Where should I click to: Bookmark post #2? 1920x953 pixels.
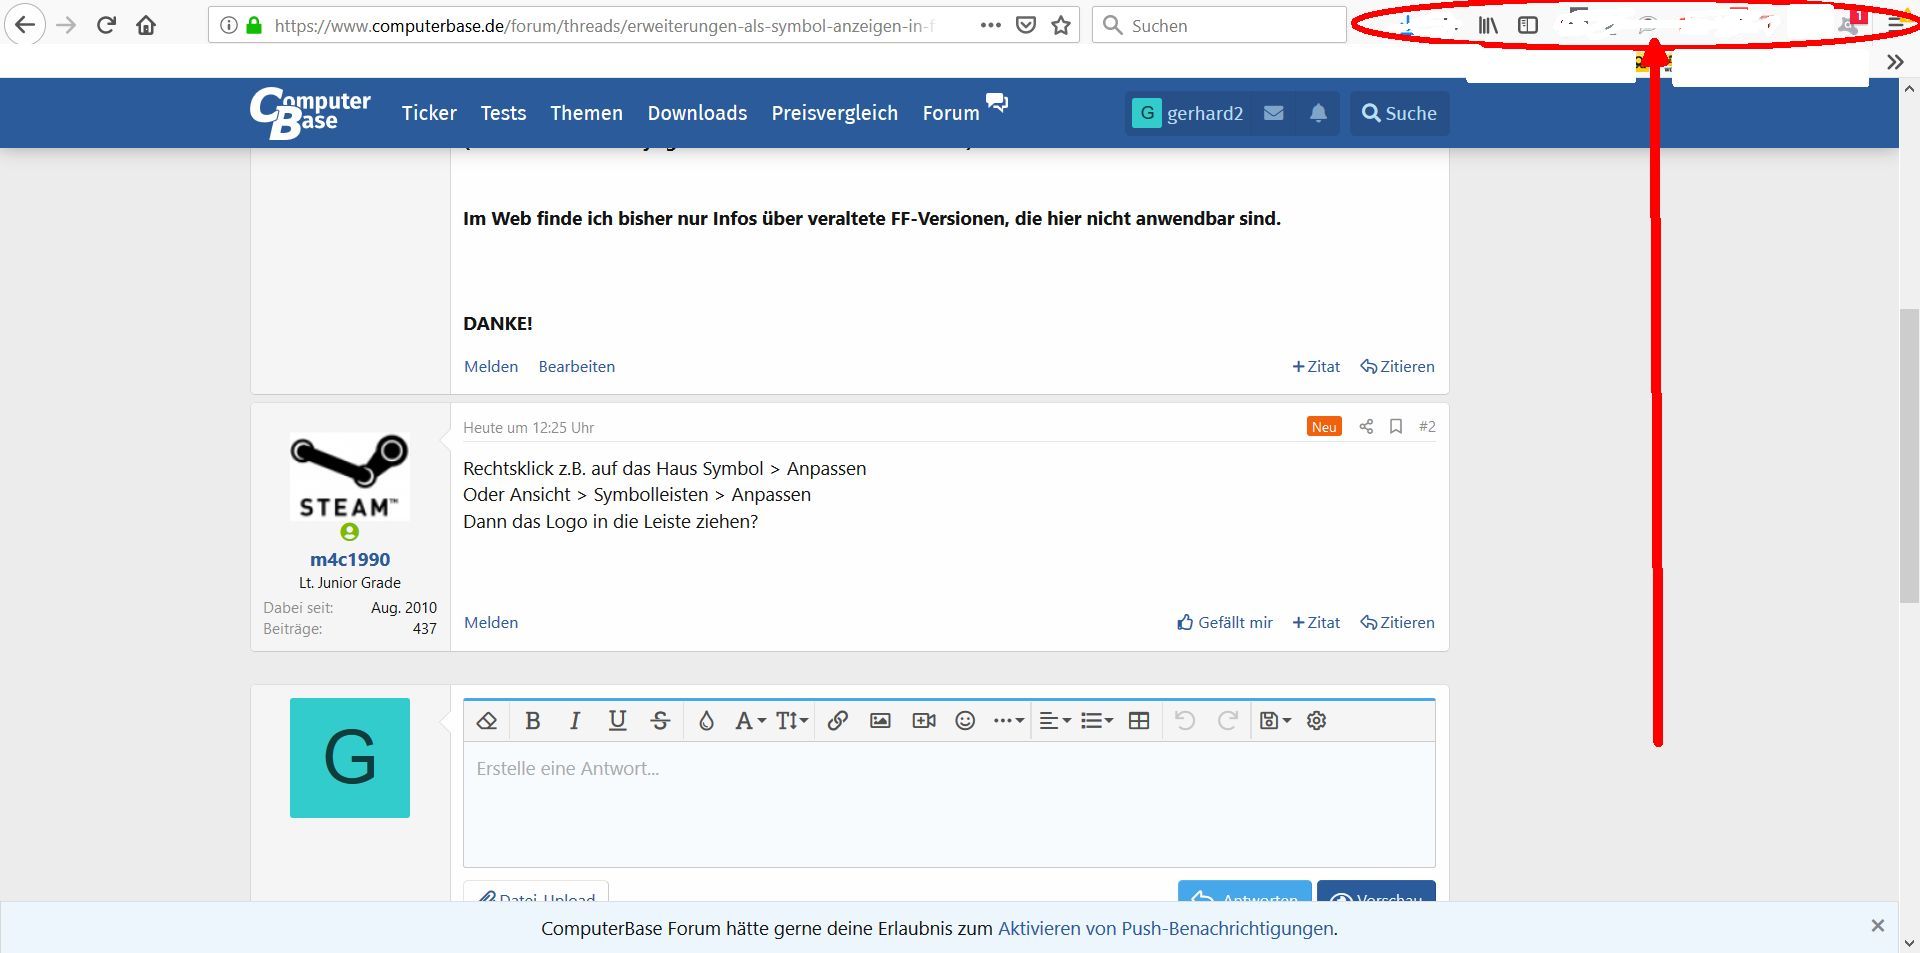(x=1396, y=427)
